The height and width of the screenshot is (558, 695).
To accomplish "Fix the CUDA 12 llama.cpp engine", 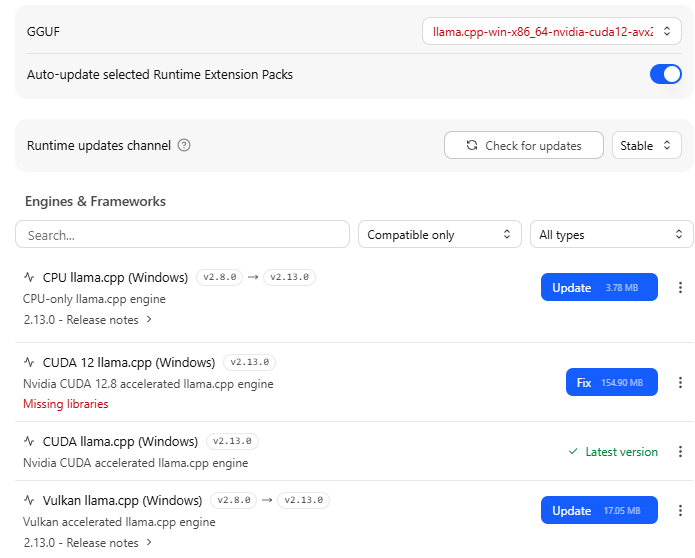I will coord(611,382).
